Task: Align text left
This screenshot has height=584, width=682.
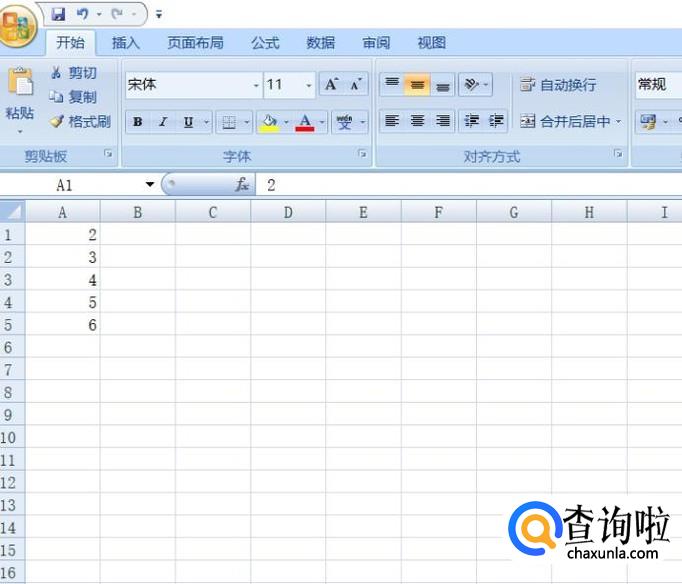Action: click(392, 120)
